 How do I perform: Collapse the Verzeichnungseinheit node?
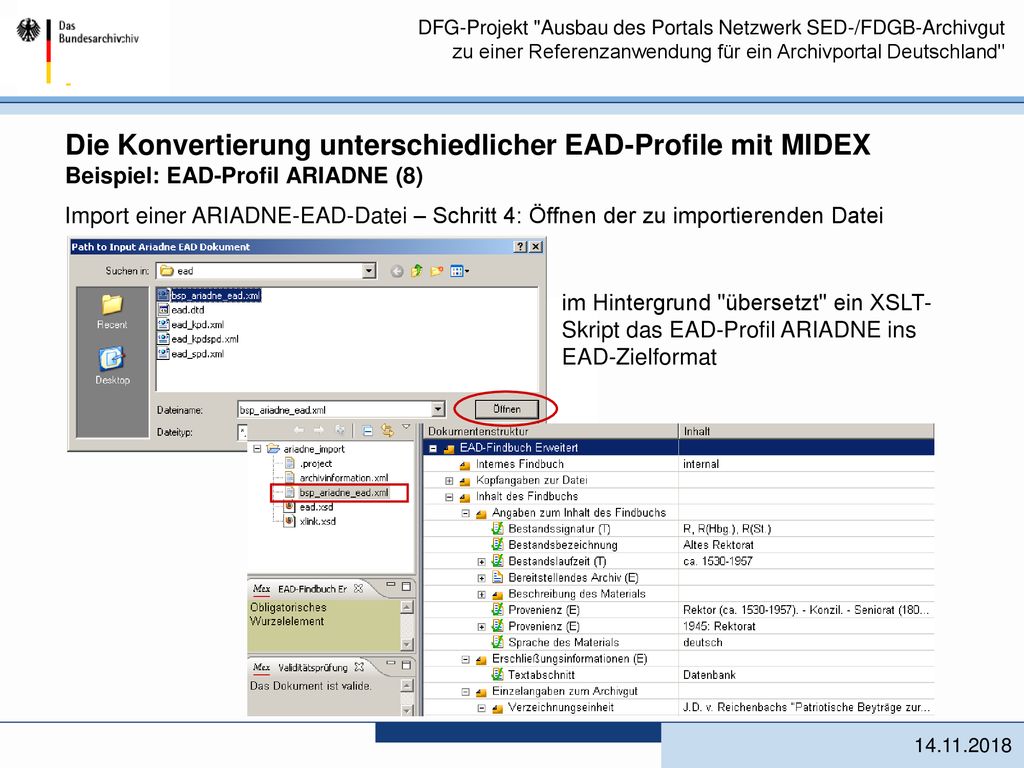coord(481,708)
